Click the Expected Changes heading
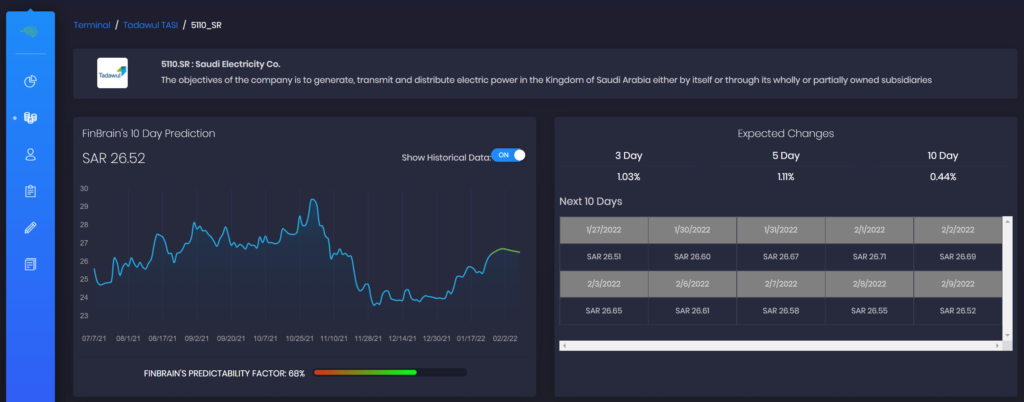 coord(786,134)
